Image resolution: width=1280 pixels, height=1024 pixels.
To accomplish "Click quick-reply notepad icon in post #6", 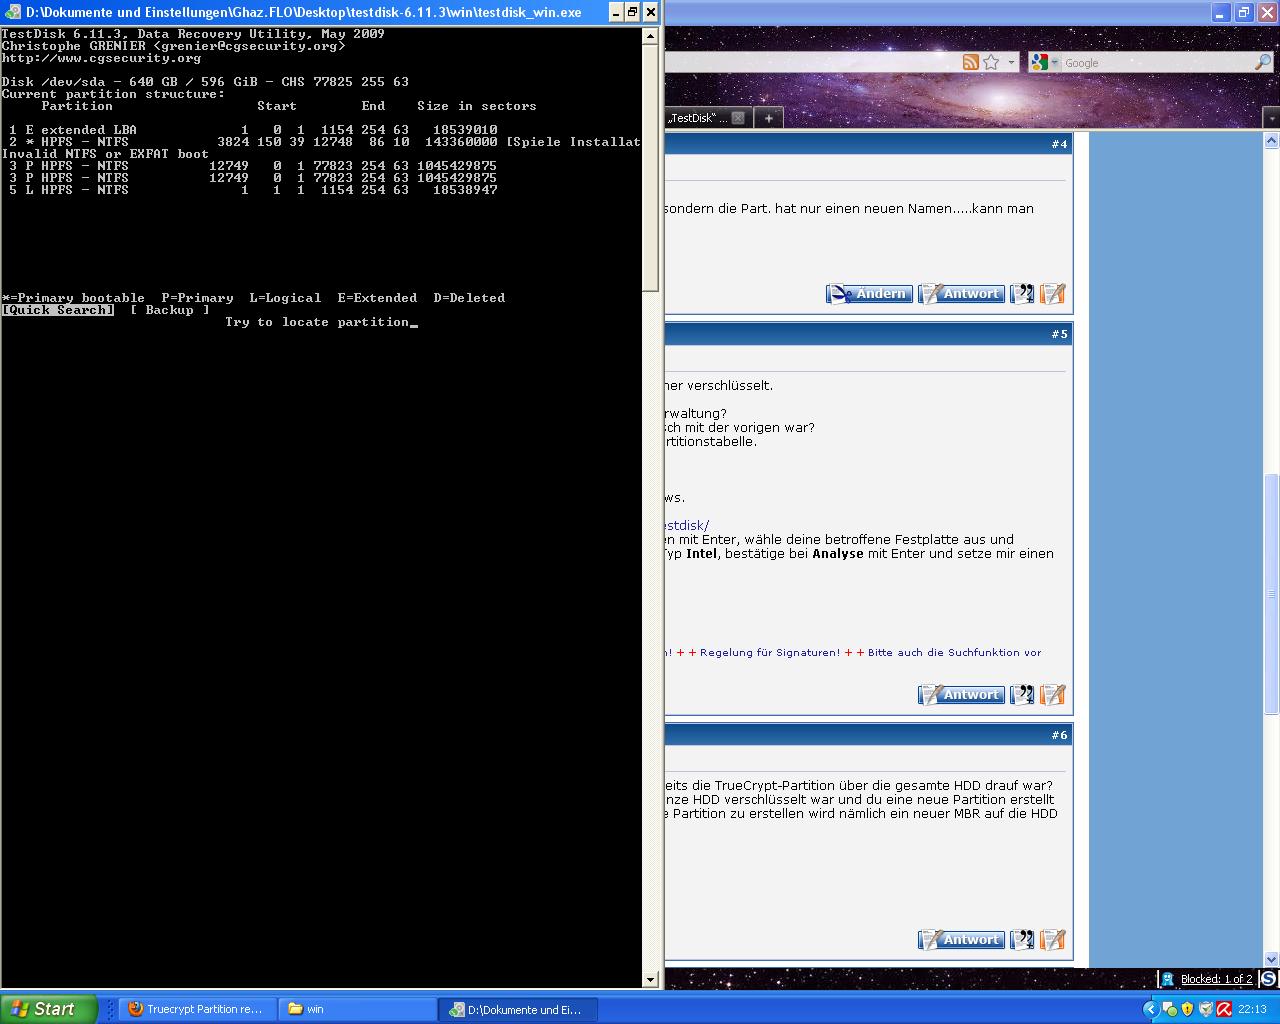I will 1053,940.
